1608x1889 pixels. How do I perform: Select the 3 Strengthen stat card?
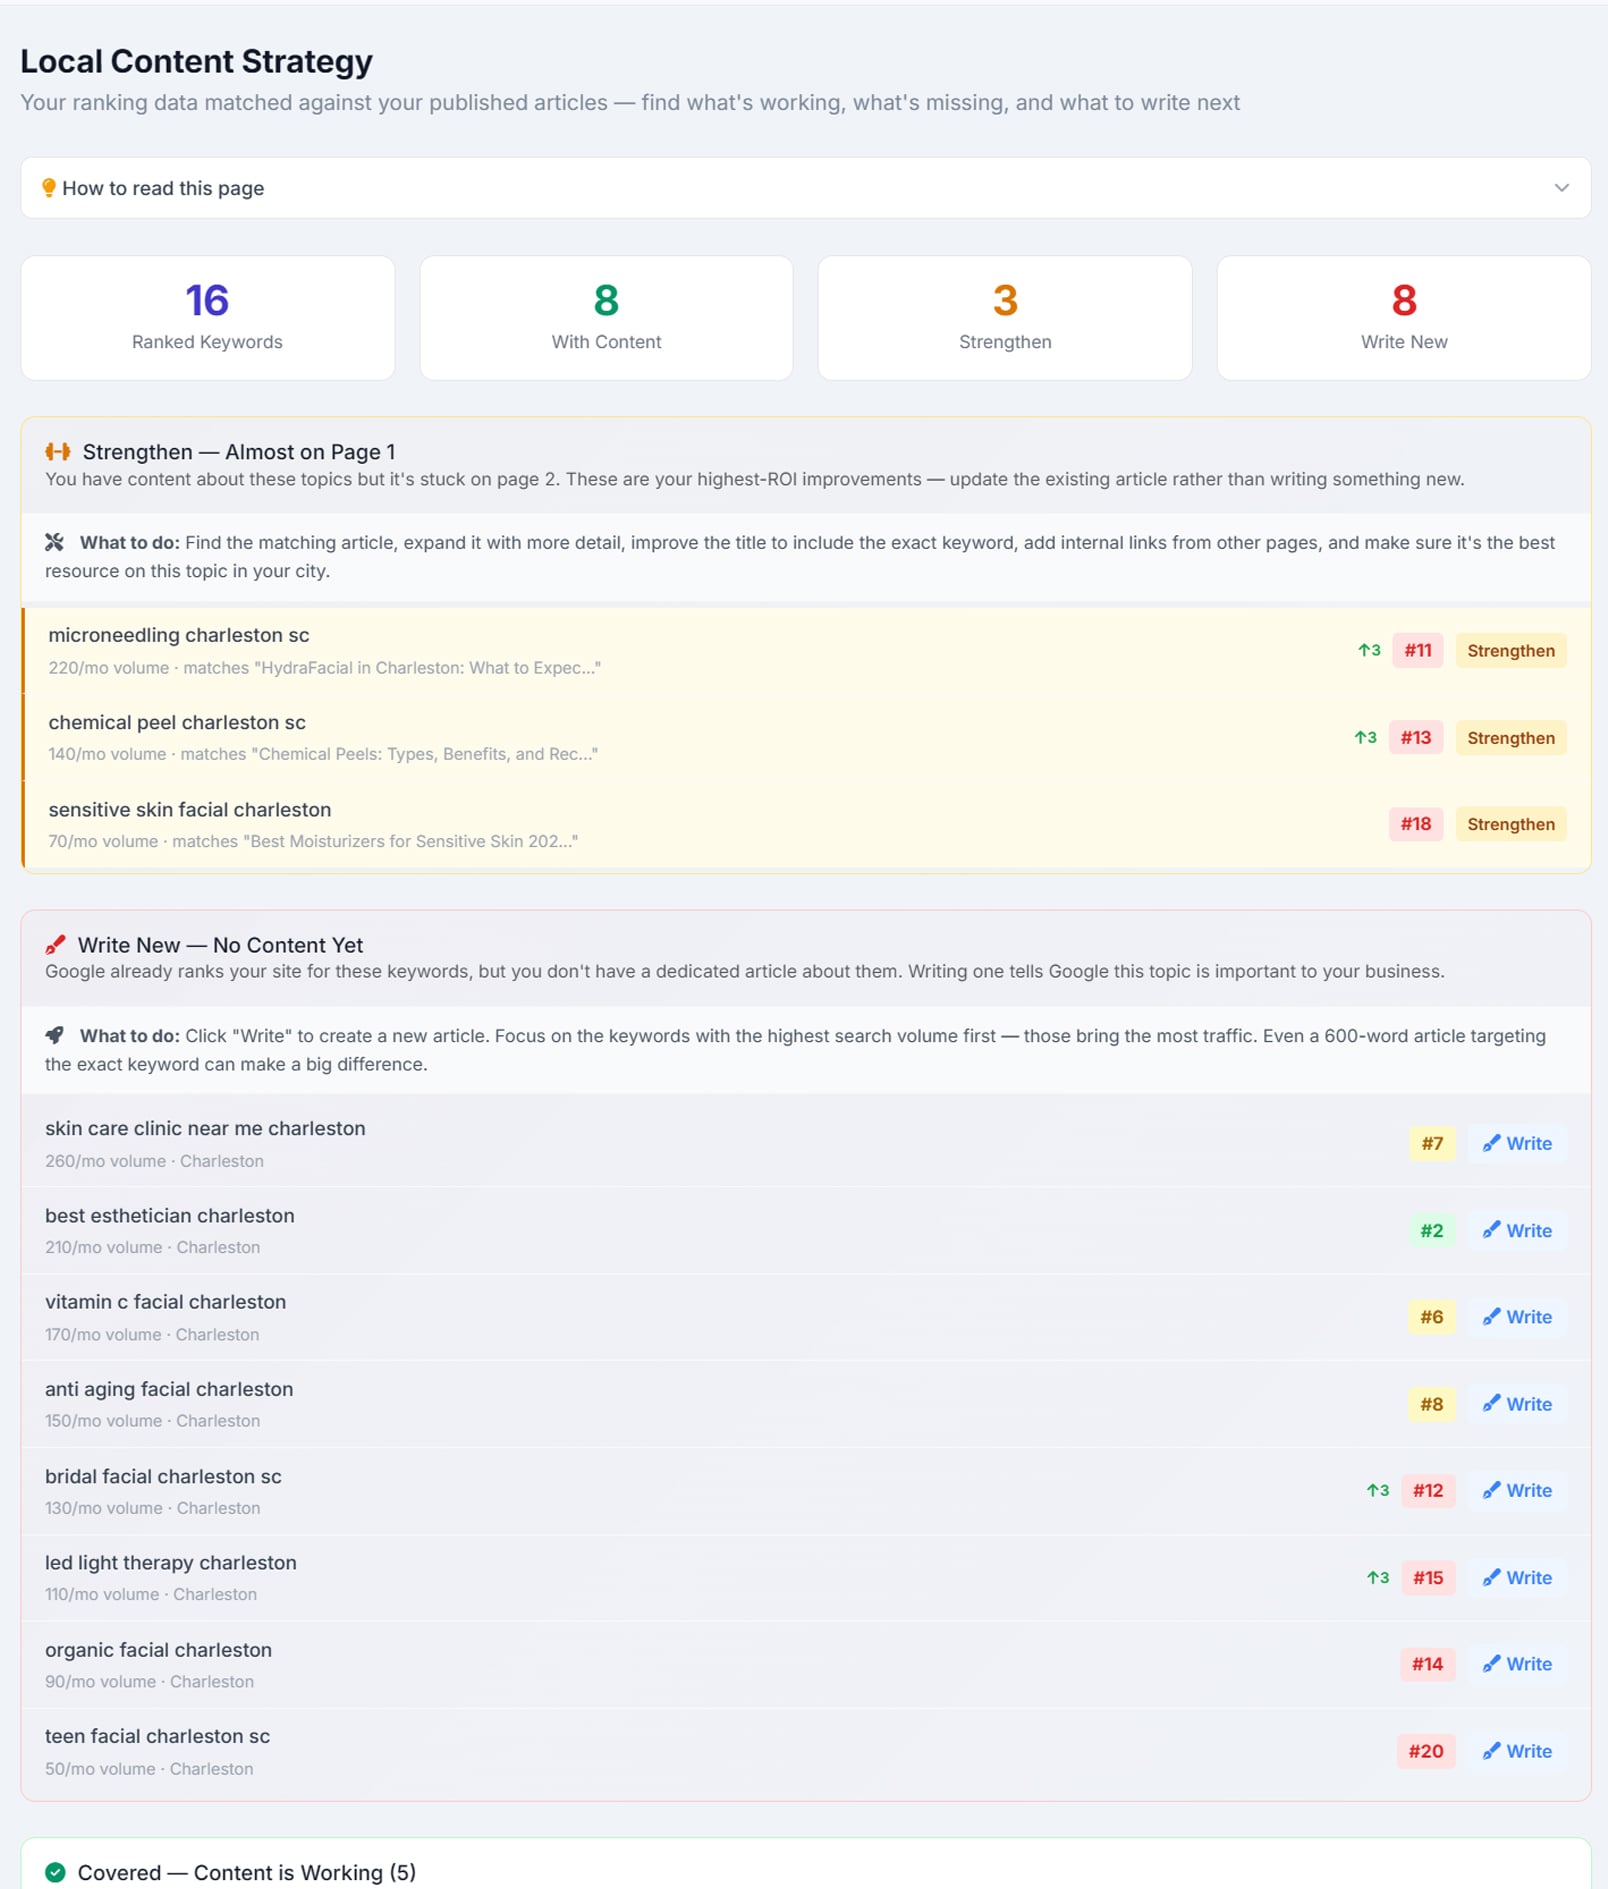[1005, 318]
